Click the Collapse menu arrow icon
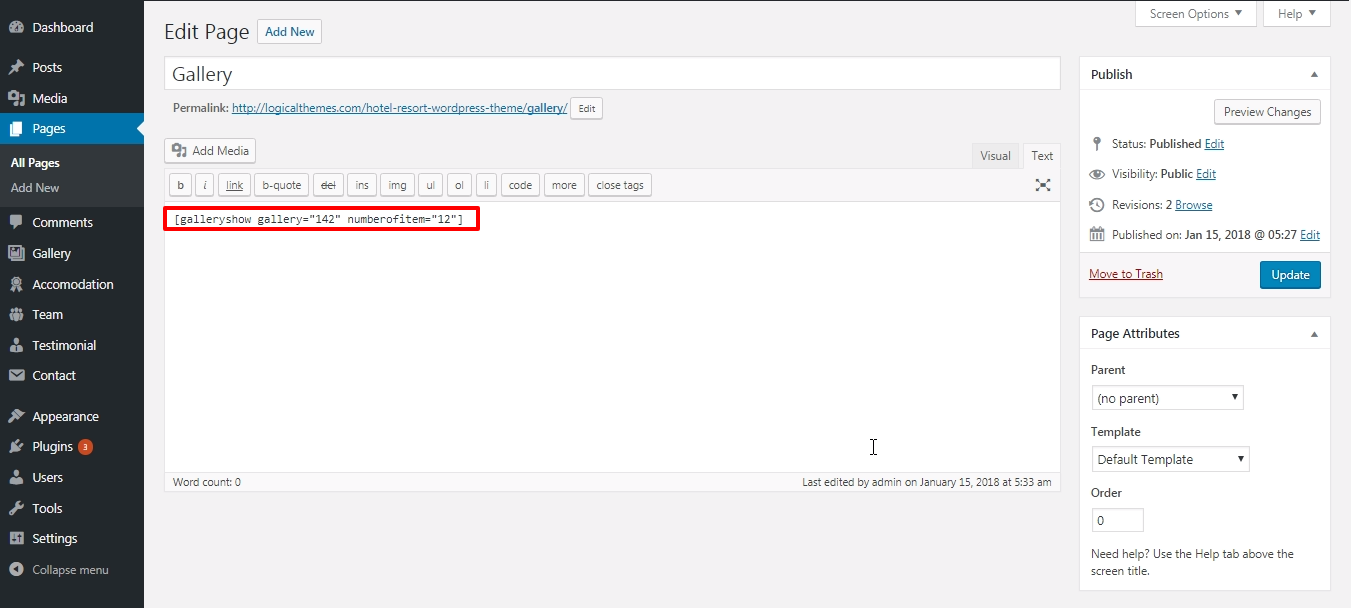This screenshot has height=608, width=1351. coord(16,570)
